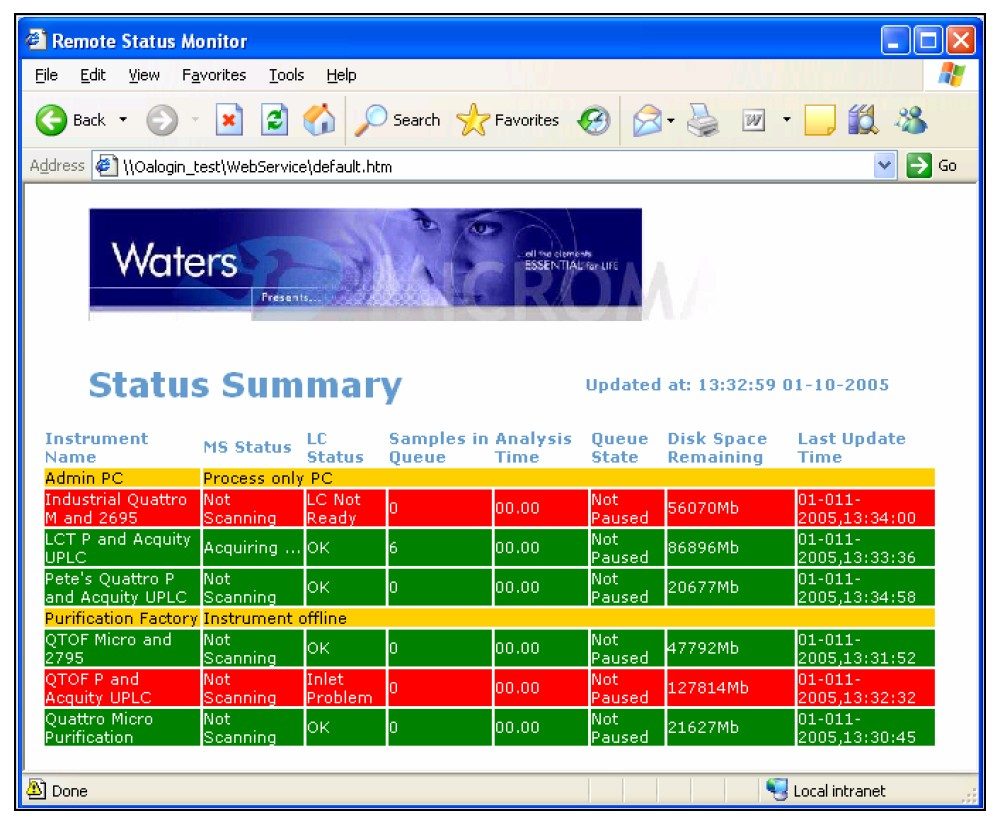Click the Windows logo throbber icon
Screen dimensions: 1000x824
[x=951, y=75]
